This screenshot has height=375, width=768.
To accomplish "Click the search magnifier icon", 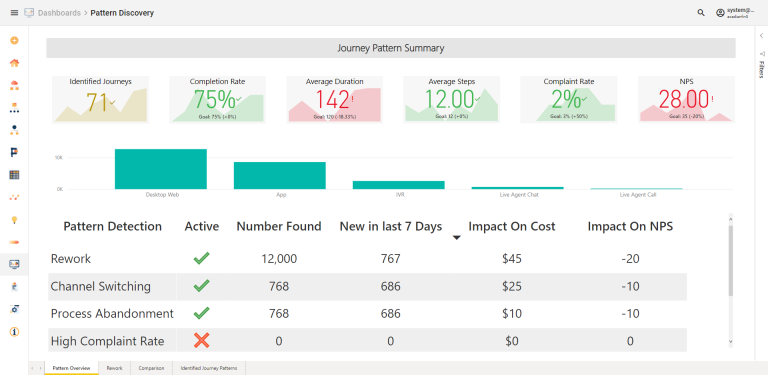I will 701,13.
